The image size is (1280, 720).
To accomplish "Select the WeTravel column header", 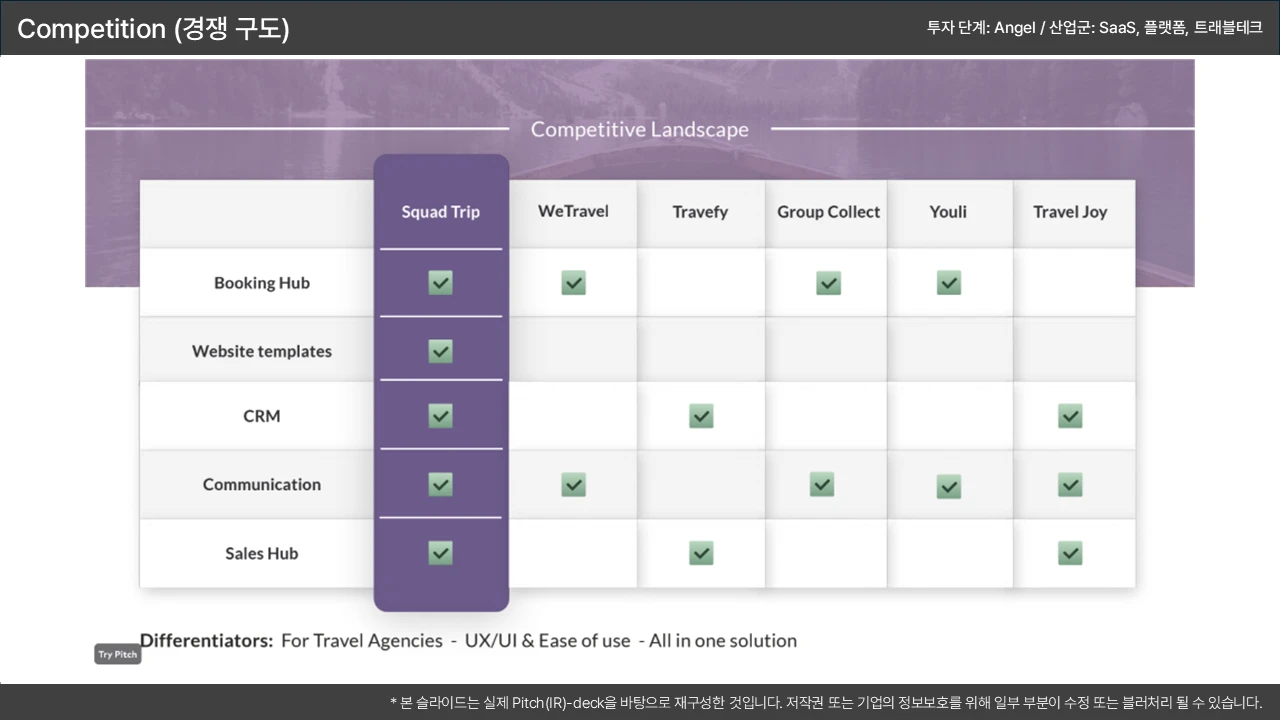I will point(573,211).
